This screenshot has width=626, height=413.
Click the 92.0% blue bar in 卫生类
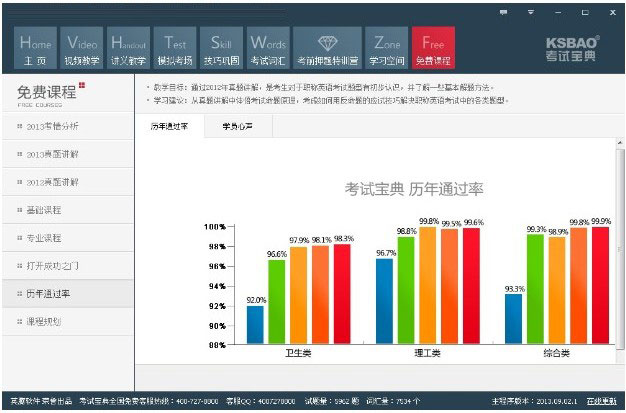coord(255,324)
